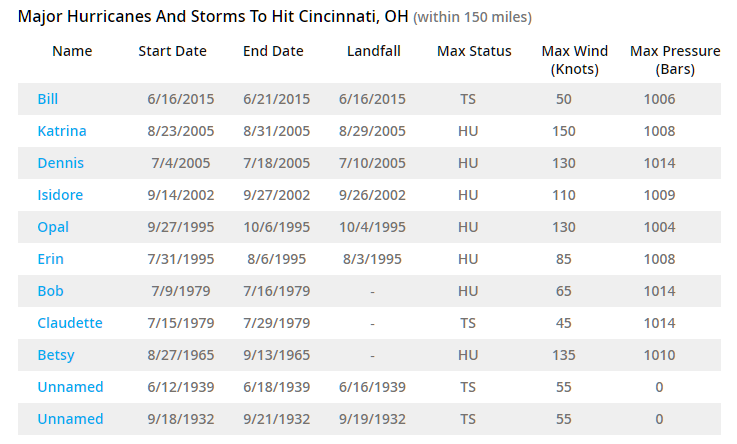The width and height of the screenshot is (737, 444).
Task: Open the Dennis hurricane details
Action: [60, 163]
